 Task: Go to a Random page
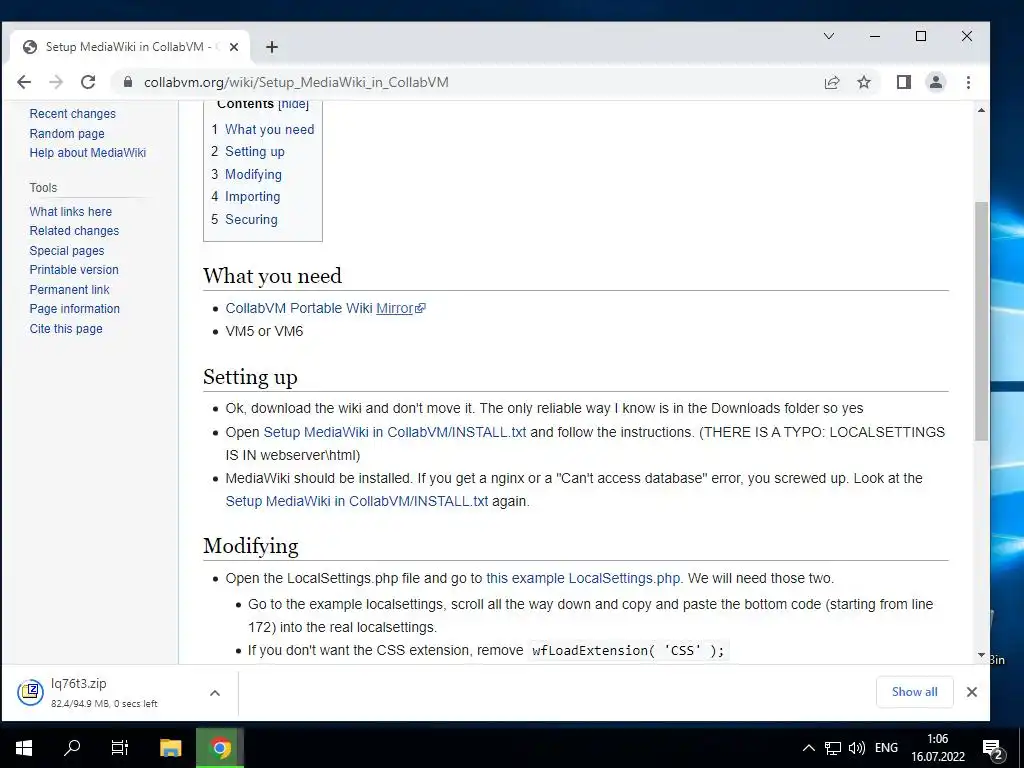tap(67, 133)
